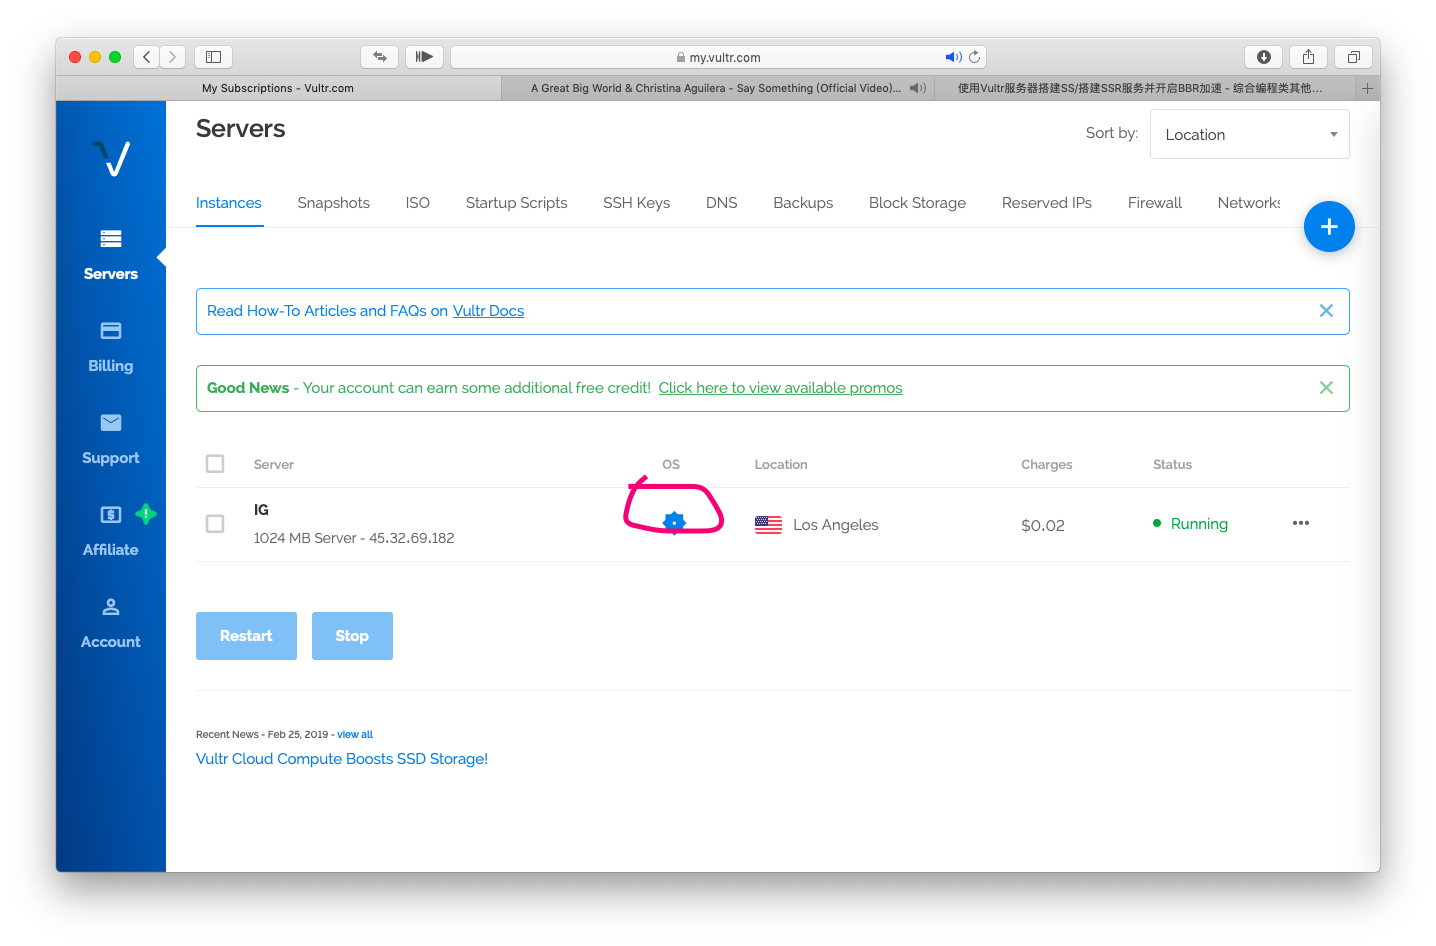Switch to the Snapshots tab

click(333, 203)
